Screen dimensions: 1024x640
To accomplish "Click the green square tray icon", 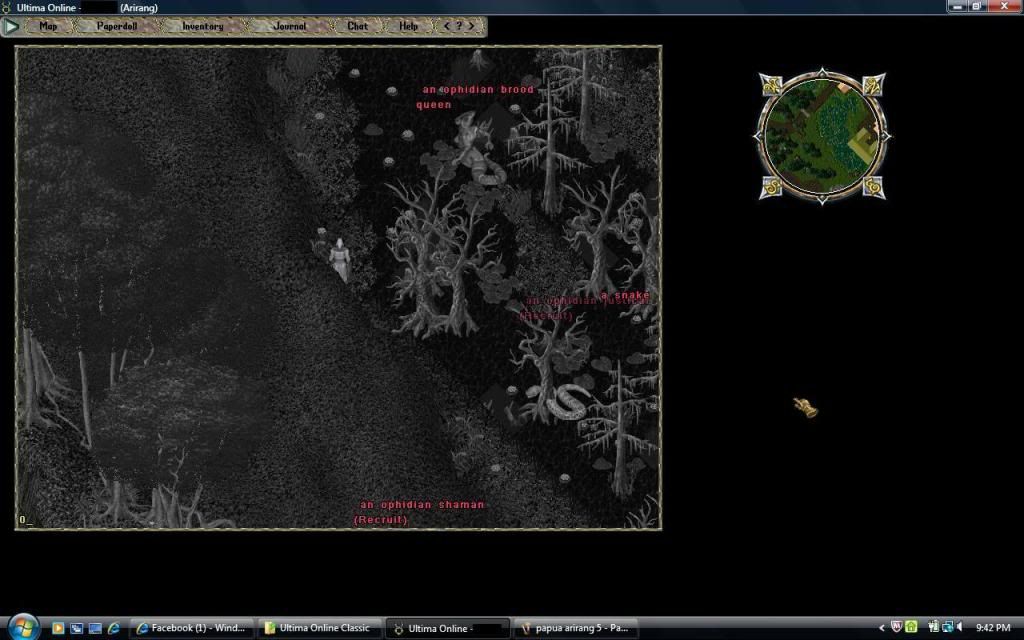I will (x=911, y=627).
